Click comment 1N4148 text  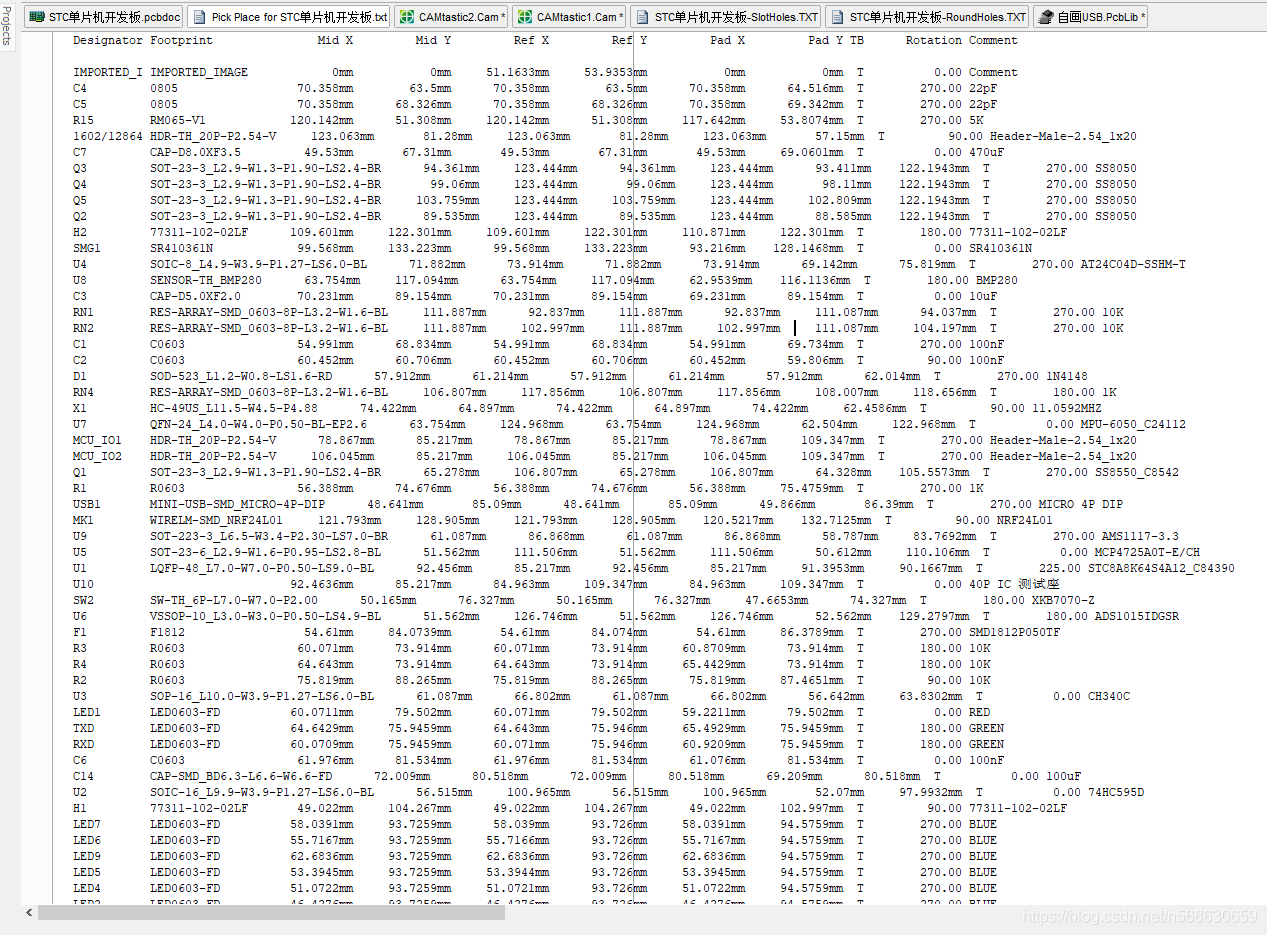[1066, 376]
